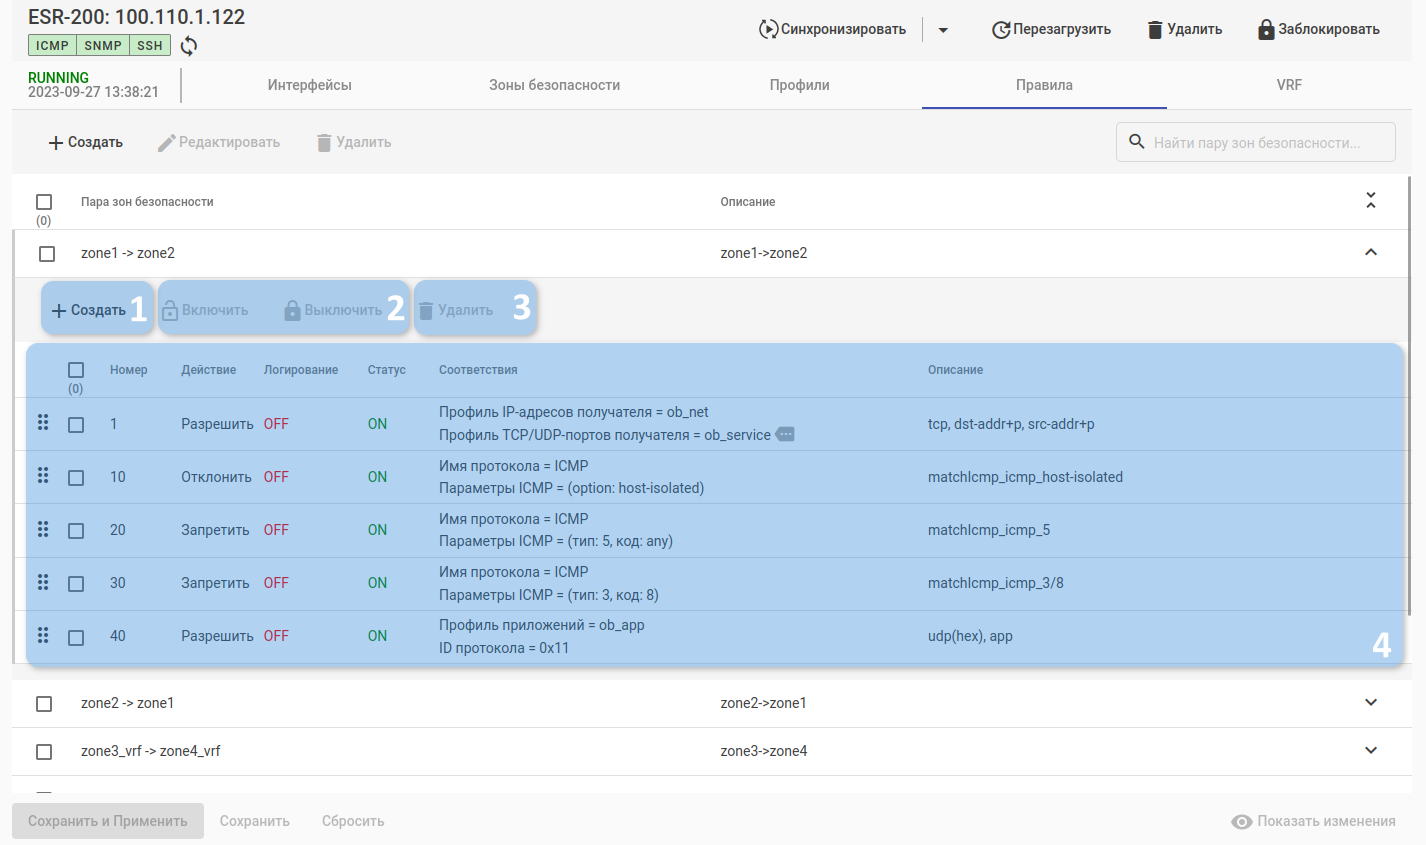The width and height of the screenshot is (1426, 845).
Task: Click the Синхронизировать sync icon
Action: click(768, 29)
